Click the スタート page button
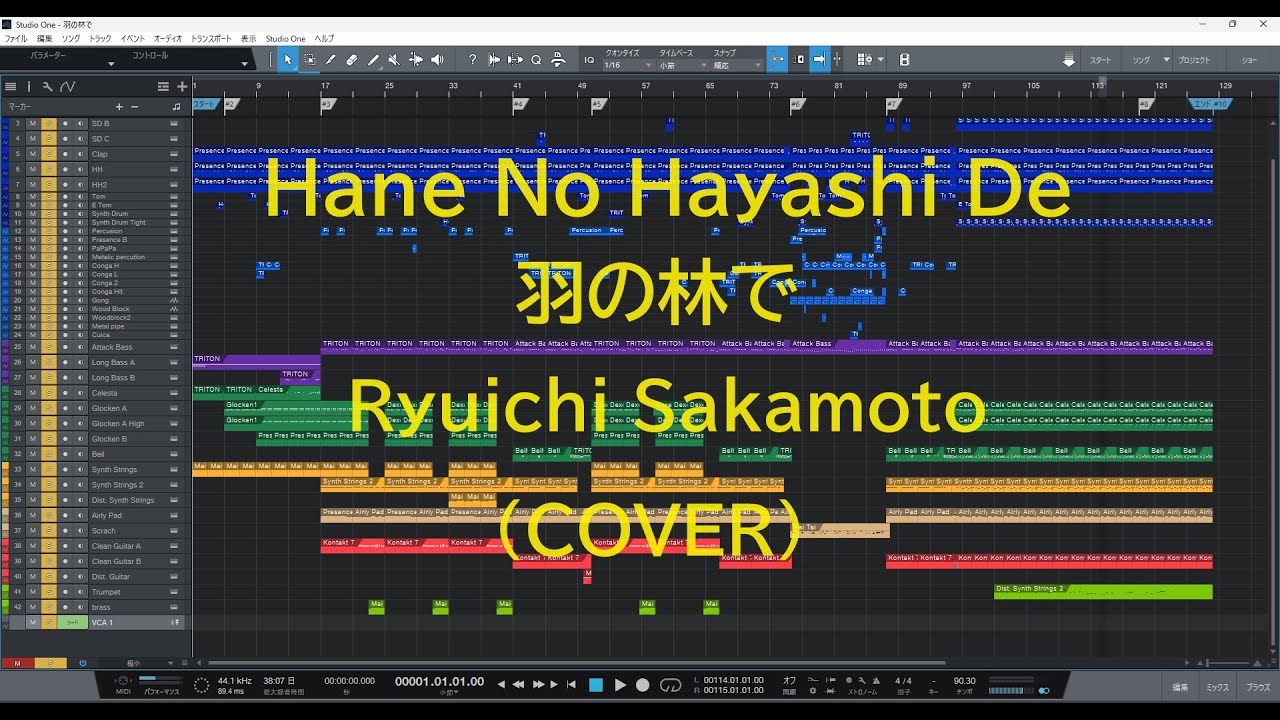This screenshot has height=720, width=1280. (x=1100, y=60)
